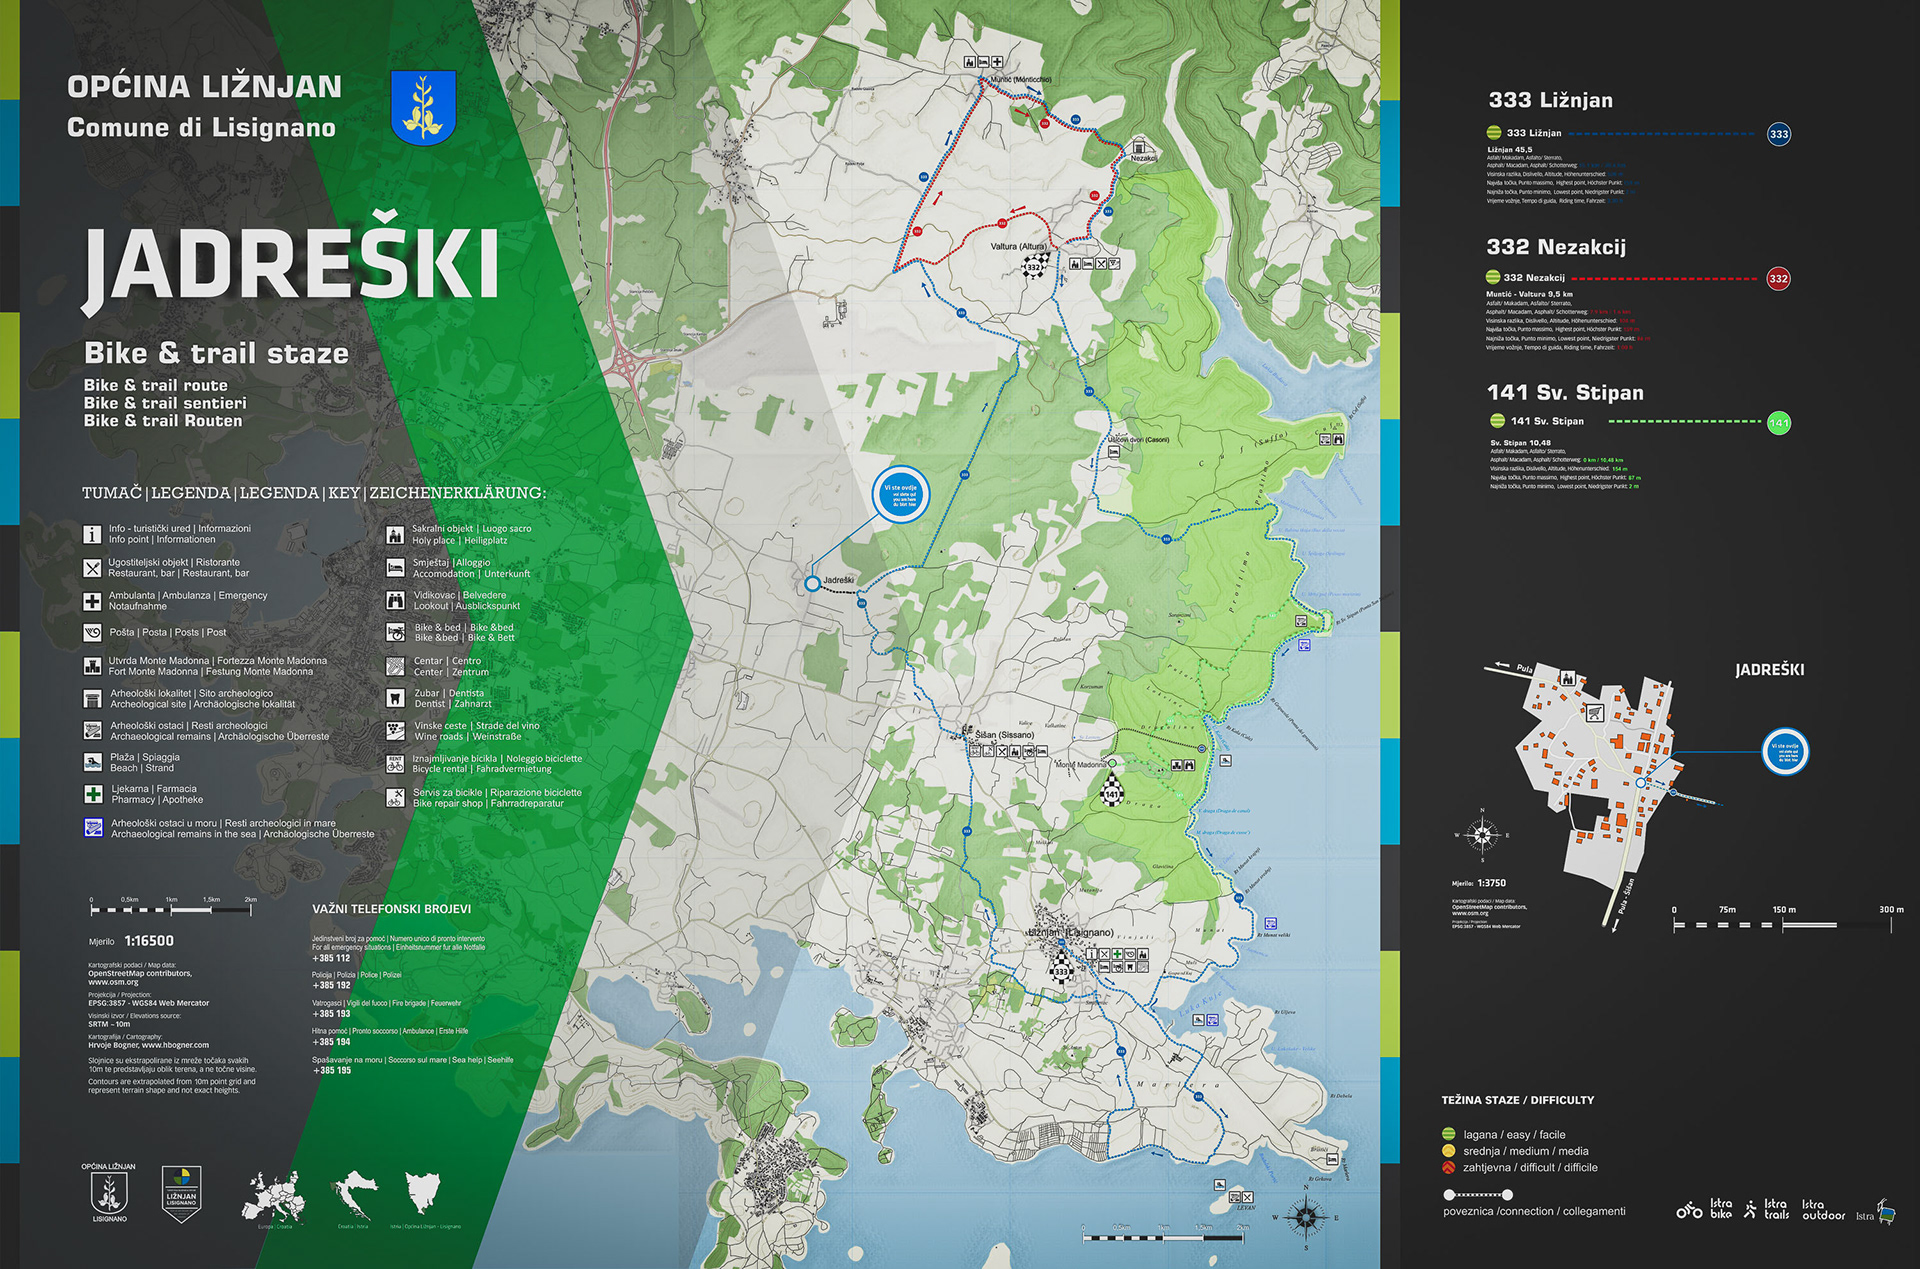
Task: Click the Bicycle rental legend icon
Action: [x=395, y=764]
